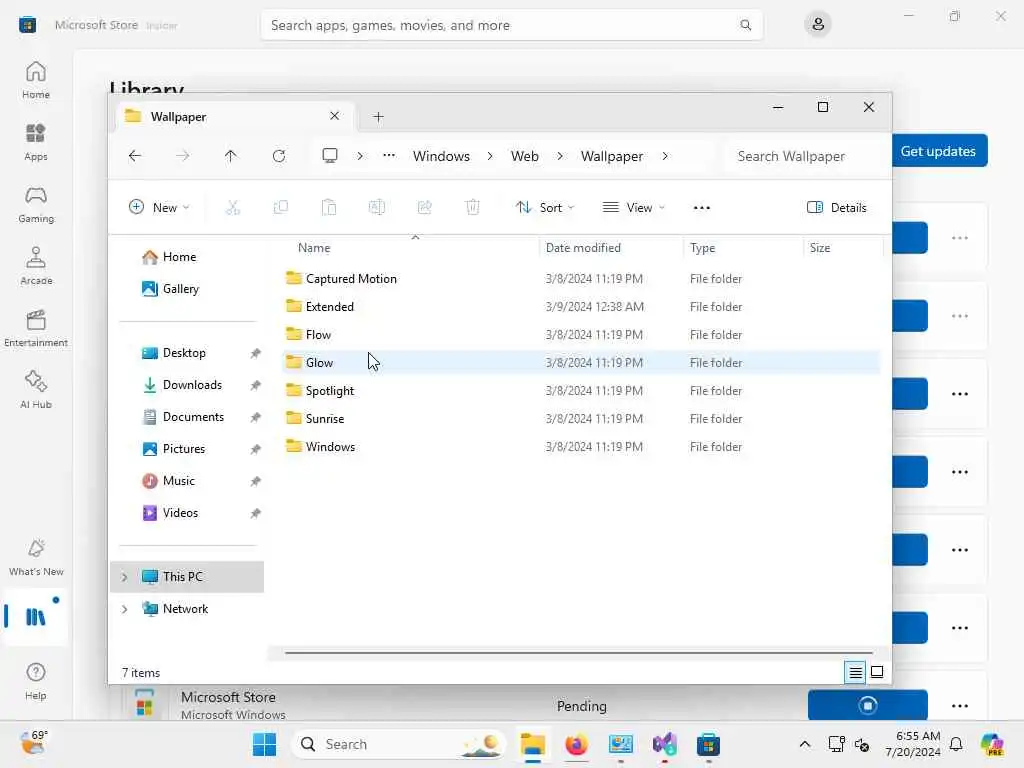This screenshot has width=1024, height=768.
Task: Expand This PC in navigation pane
Action: 124,577
